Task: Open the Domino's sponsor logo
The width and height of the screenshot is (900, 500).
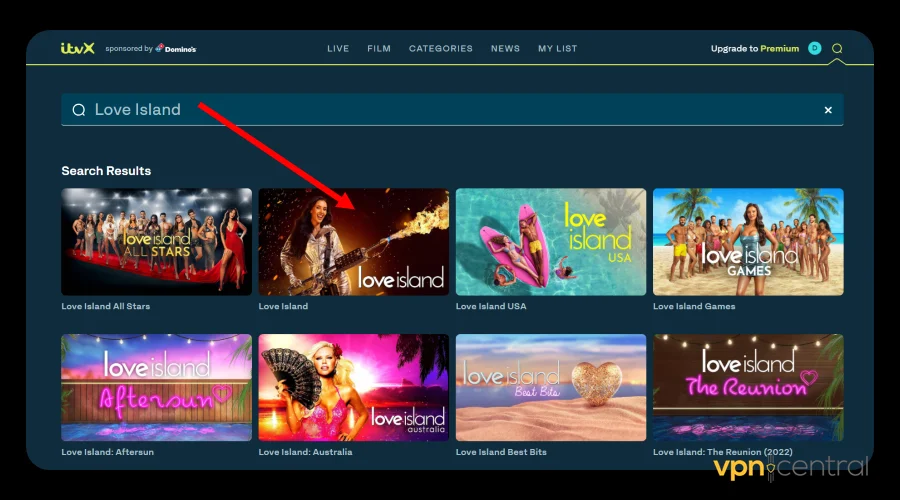Action: pos(176,48)
